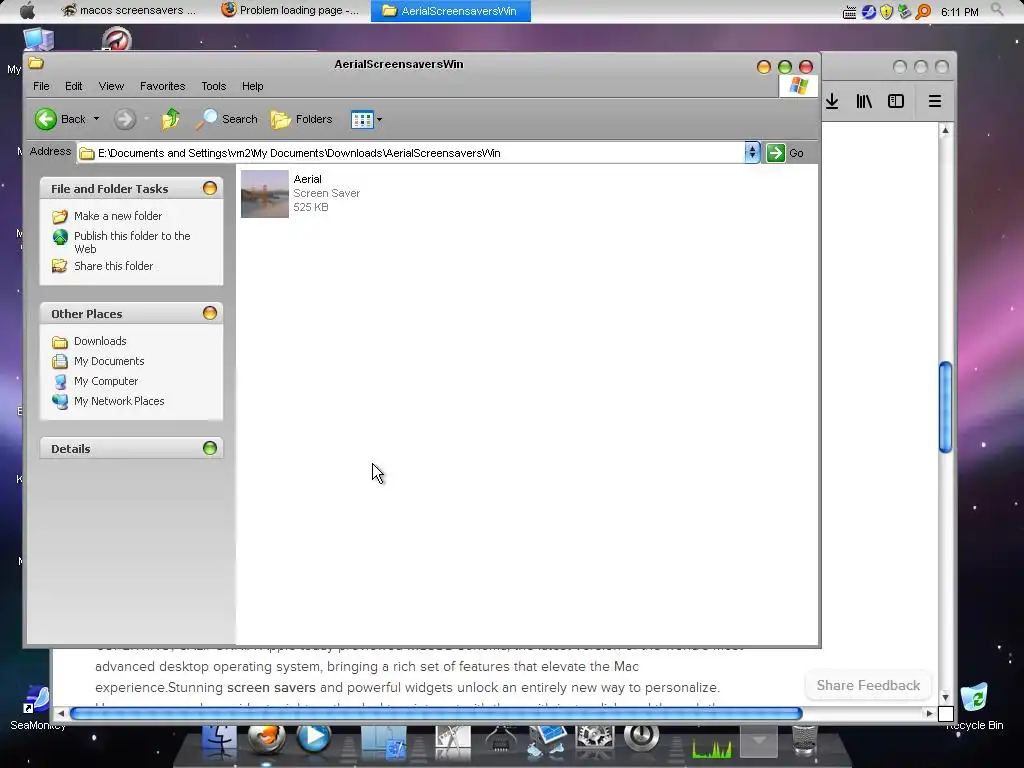
Task: Click the Spotlight search magnifier icon
Action: (x=997, y=10)
